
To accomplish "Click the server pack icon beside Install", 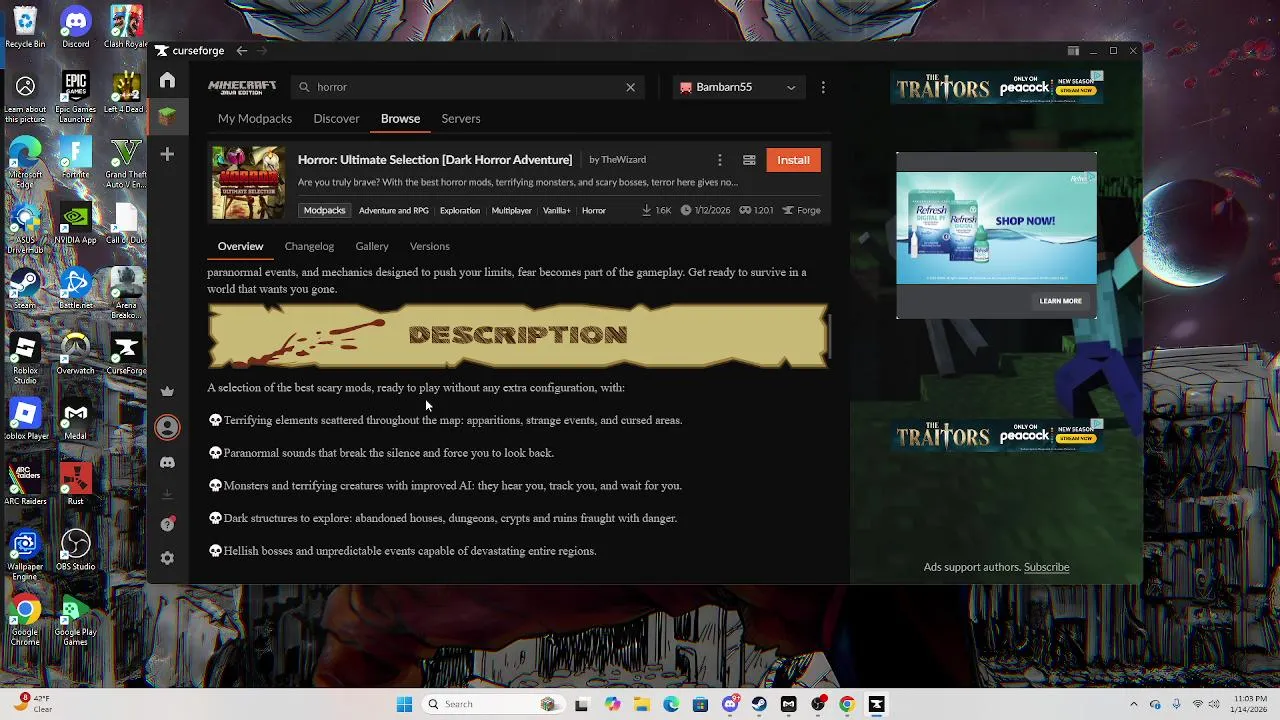I will pyautogui.click(x=749, y=160).
